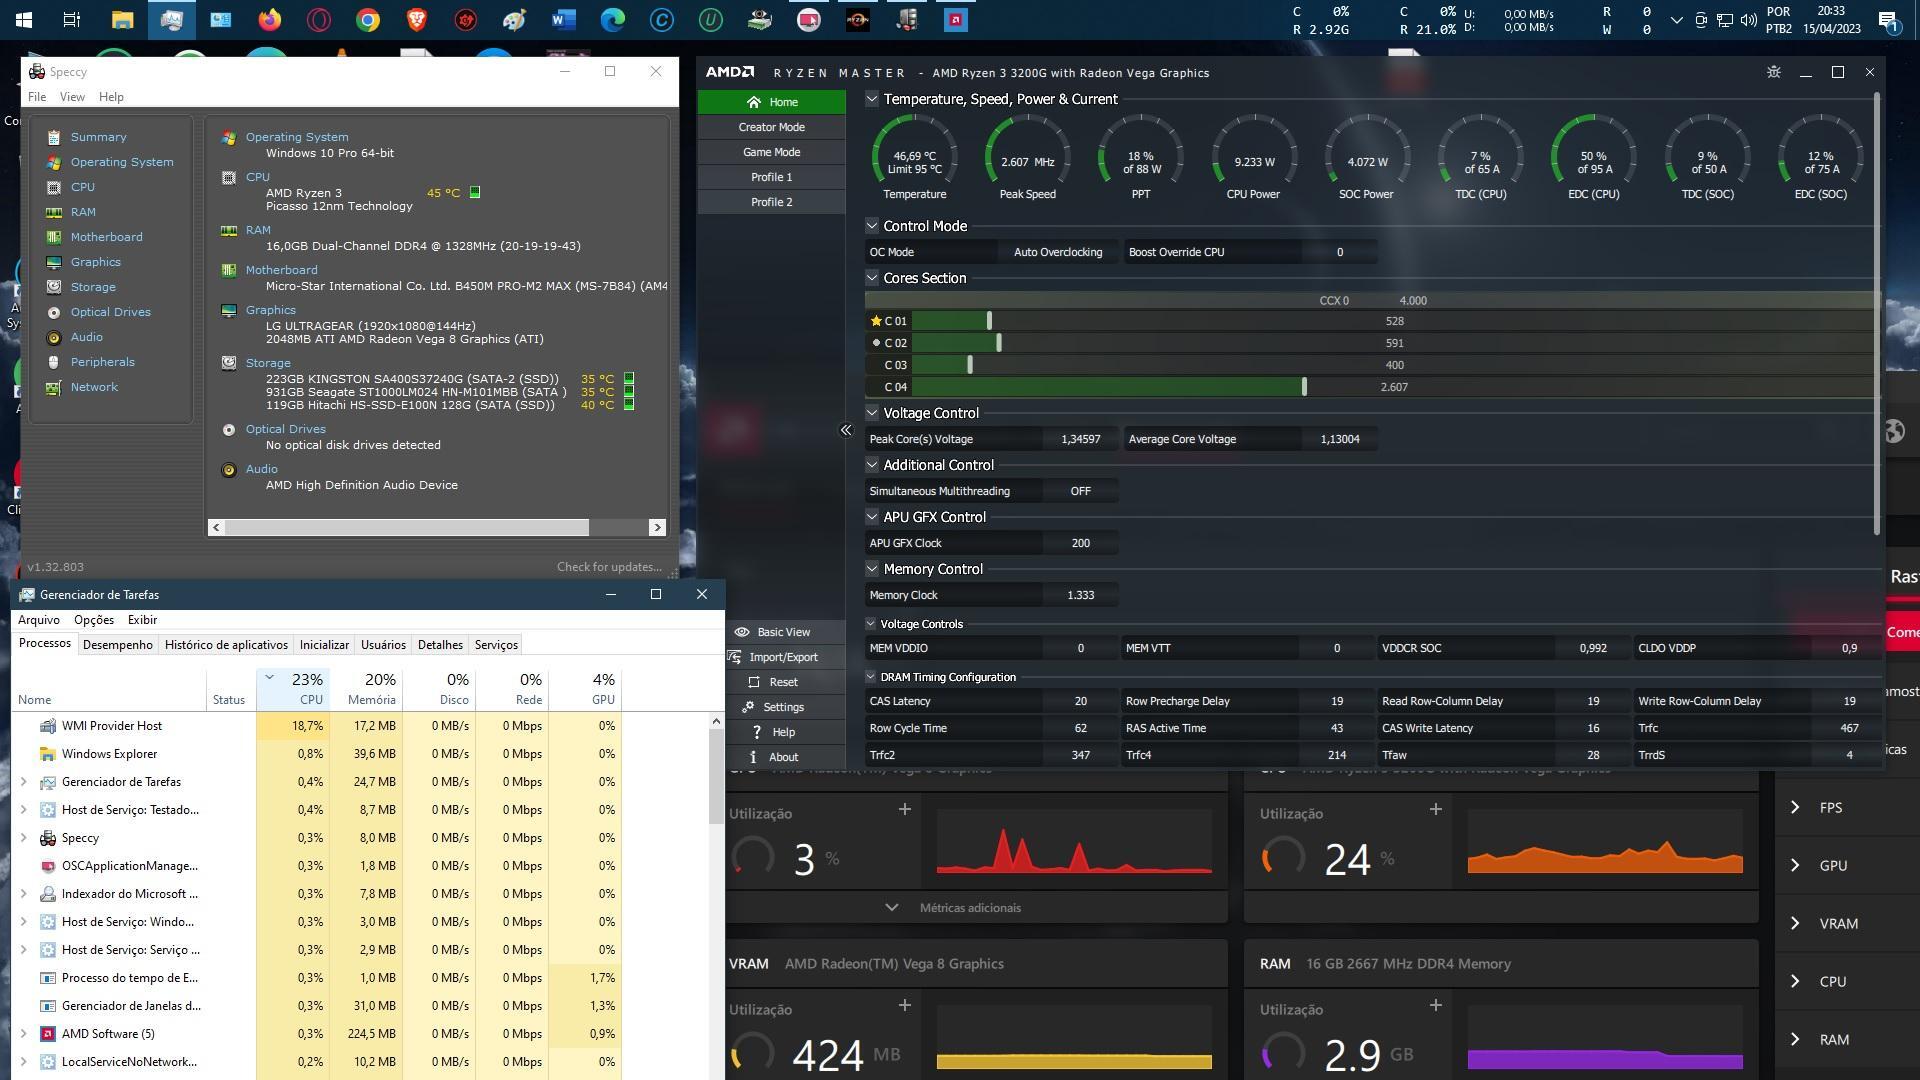Open Settings wrench icon in Ryzen Master
1920x1080 pixels.
(749, 707)
